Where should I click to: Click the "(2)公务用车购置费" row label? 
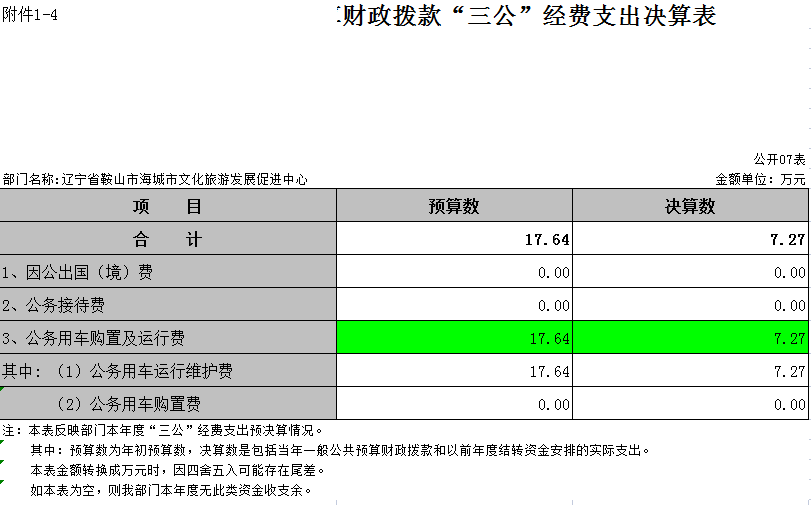168,404
